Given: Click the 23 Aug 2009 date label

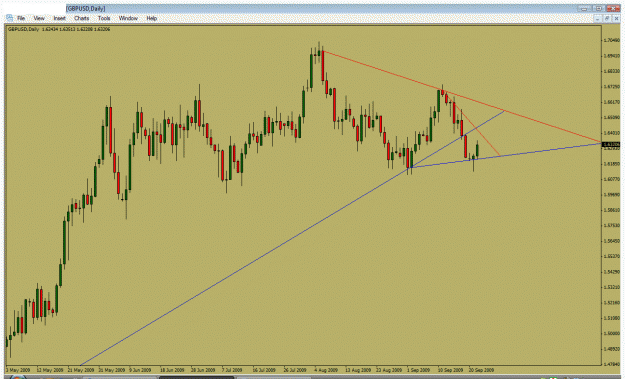Looking at the screenshot, I should (389, 370).
